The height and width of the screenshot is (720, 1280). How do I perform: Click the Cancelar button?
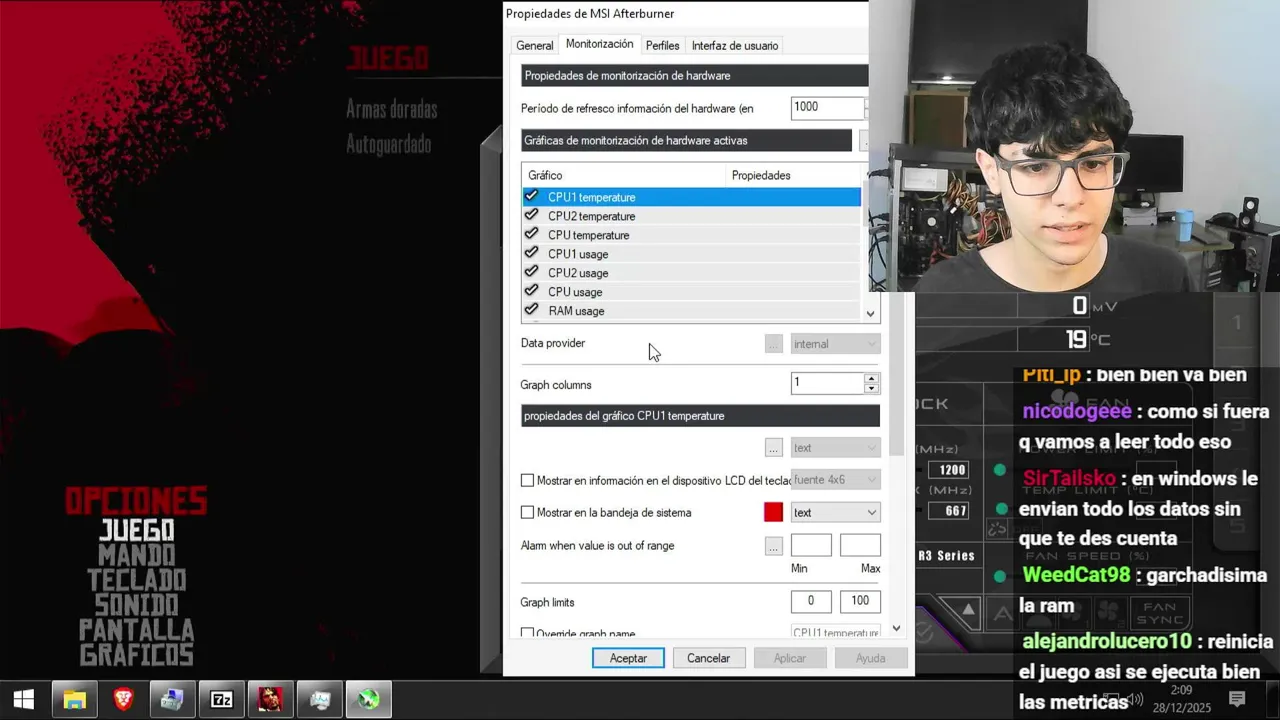pos(708,658)
